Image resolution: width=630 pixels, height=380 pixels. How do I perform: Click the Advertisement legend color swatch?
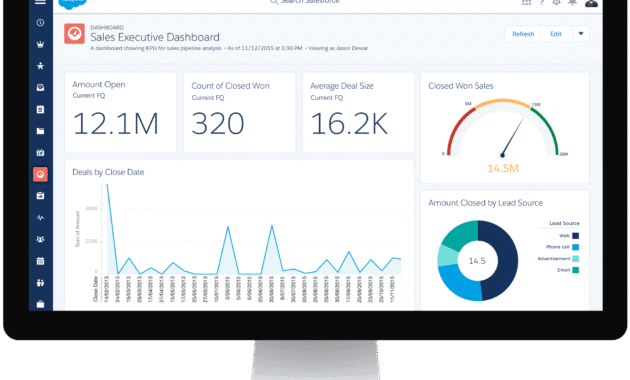coord(575,259)
